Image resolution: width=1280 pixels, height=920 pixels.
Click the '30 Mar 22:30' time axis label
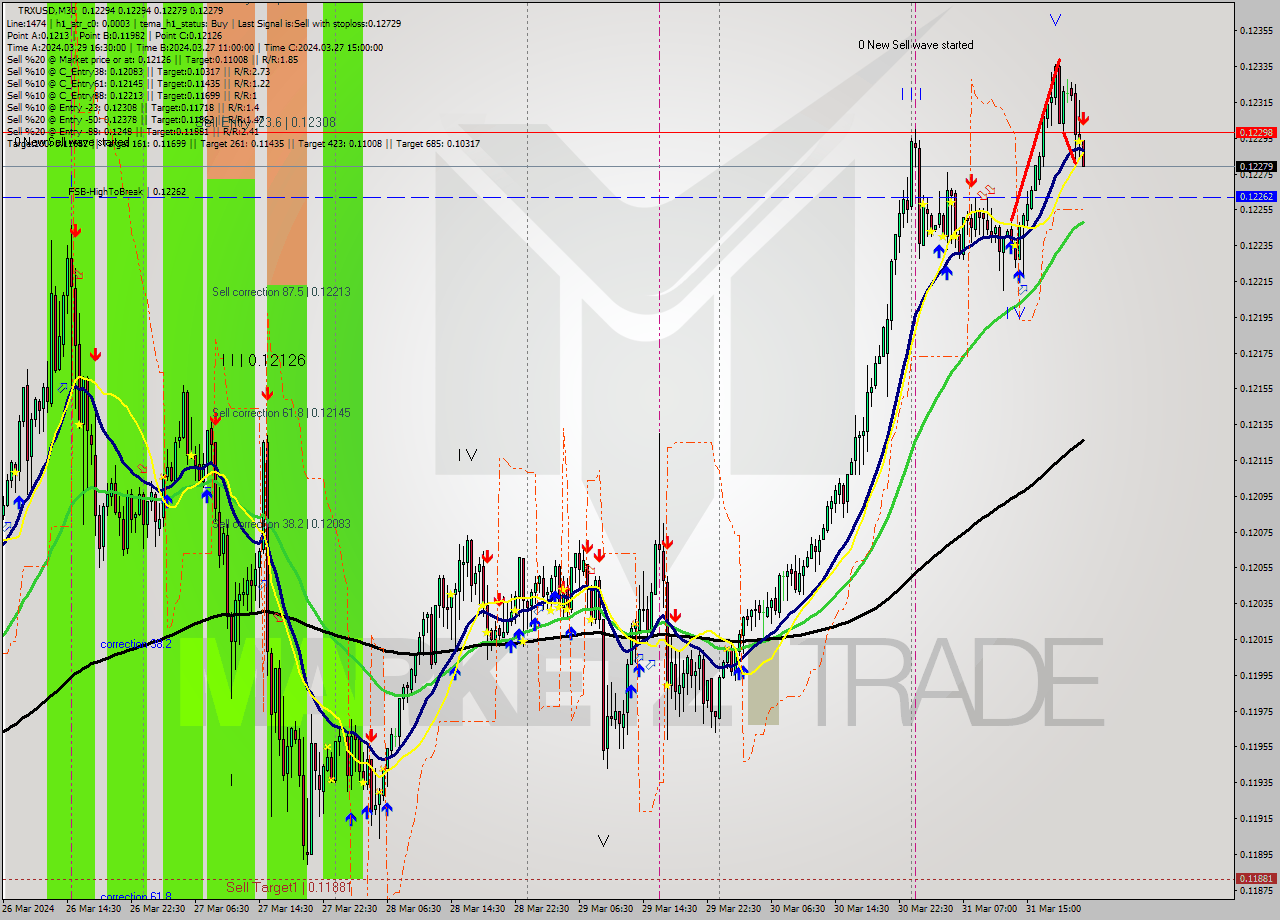coord(926,909)
